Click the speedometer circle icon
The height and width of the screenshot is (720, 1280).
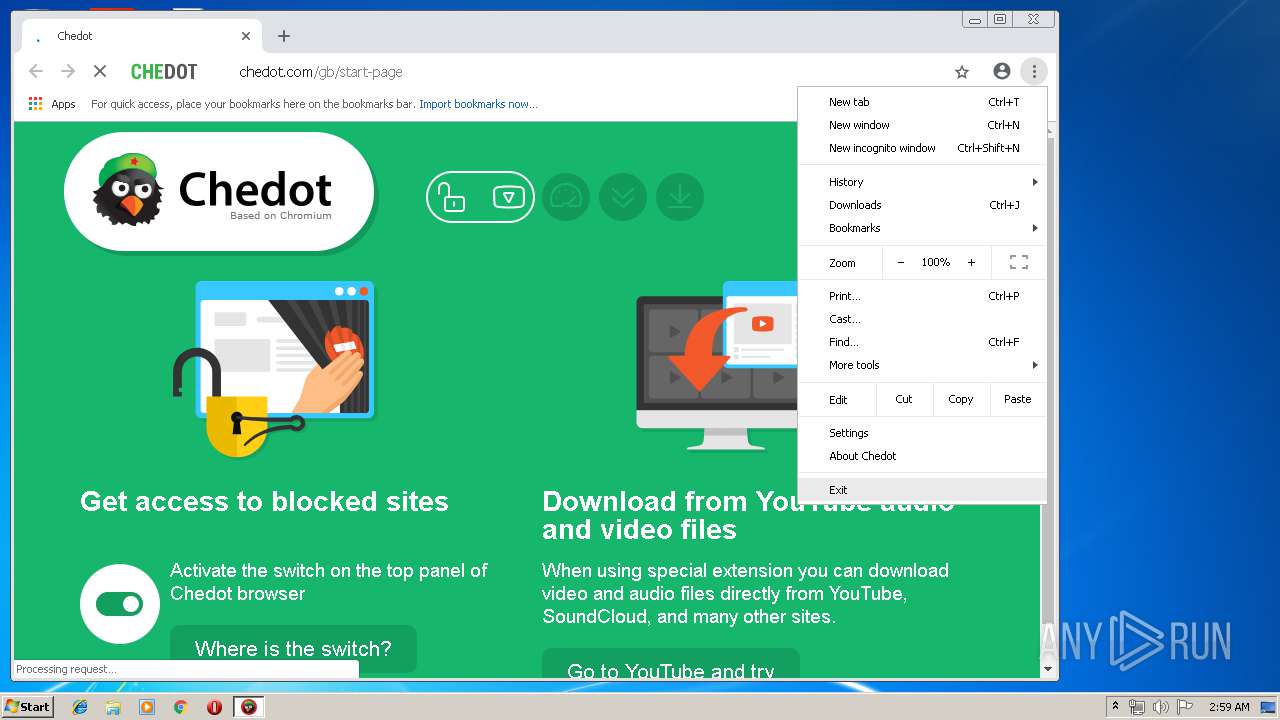point(566,197)
